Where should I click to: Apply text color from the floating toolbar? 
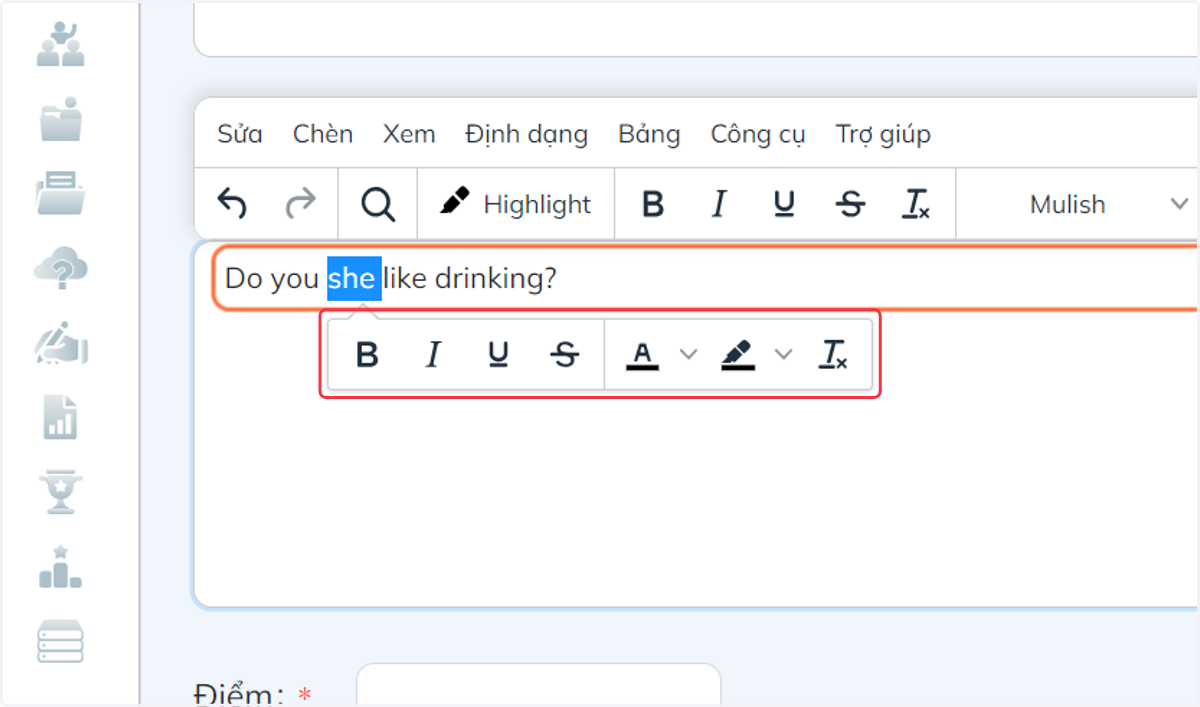point(643,354)
